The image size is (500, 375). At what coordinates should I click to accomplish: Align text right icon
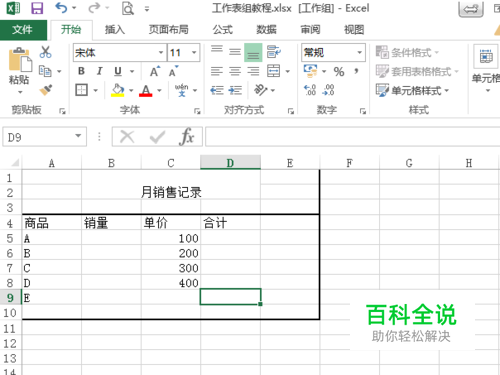click(x=253, y=71)
